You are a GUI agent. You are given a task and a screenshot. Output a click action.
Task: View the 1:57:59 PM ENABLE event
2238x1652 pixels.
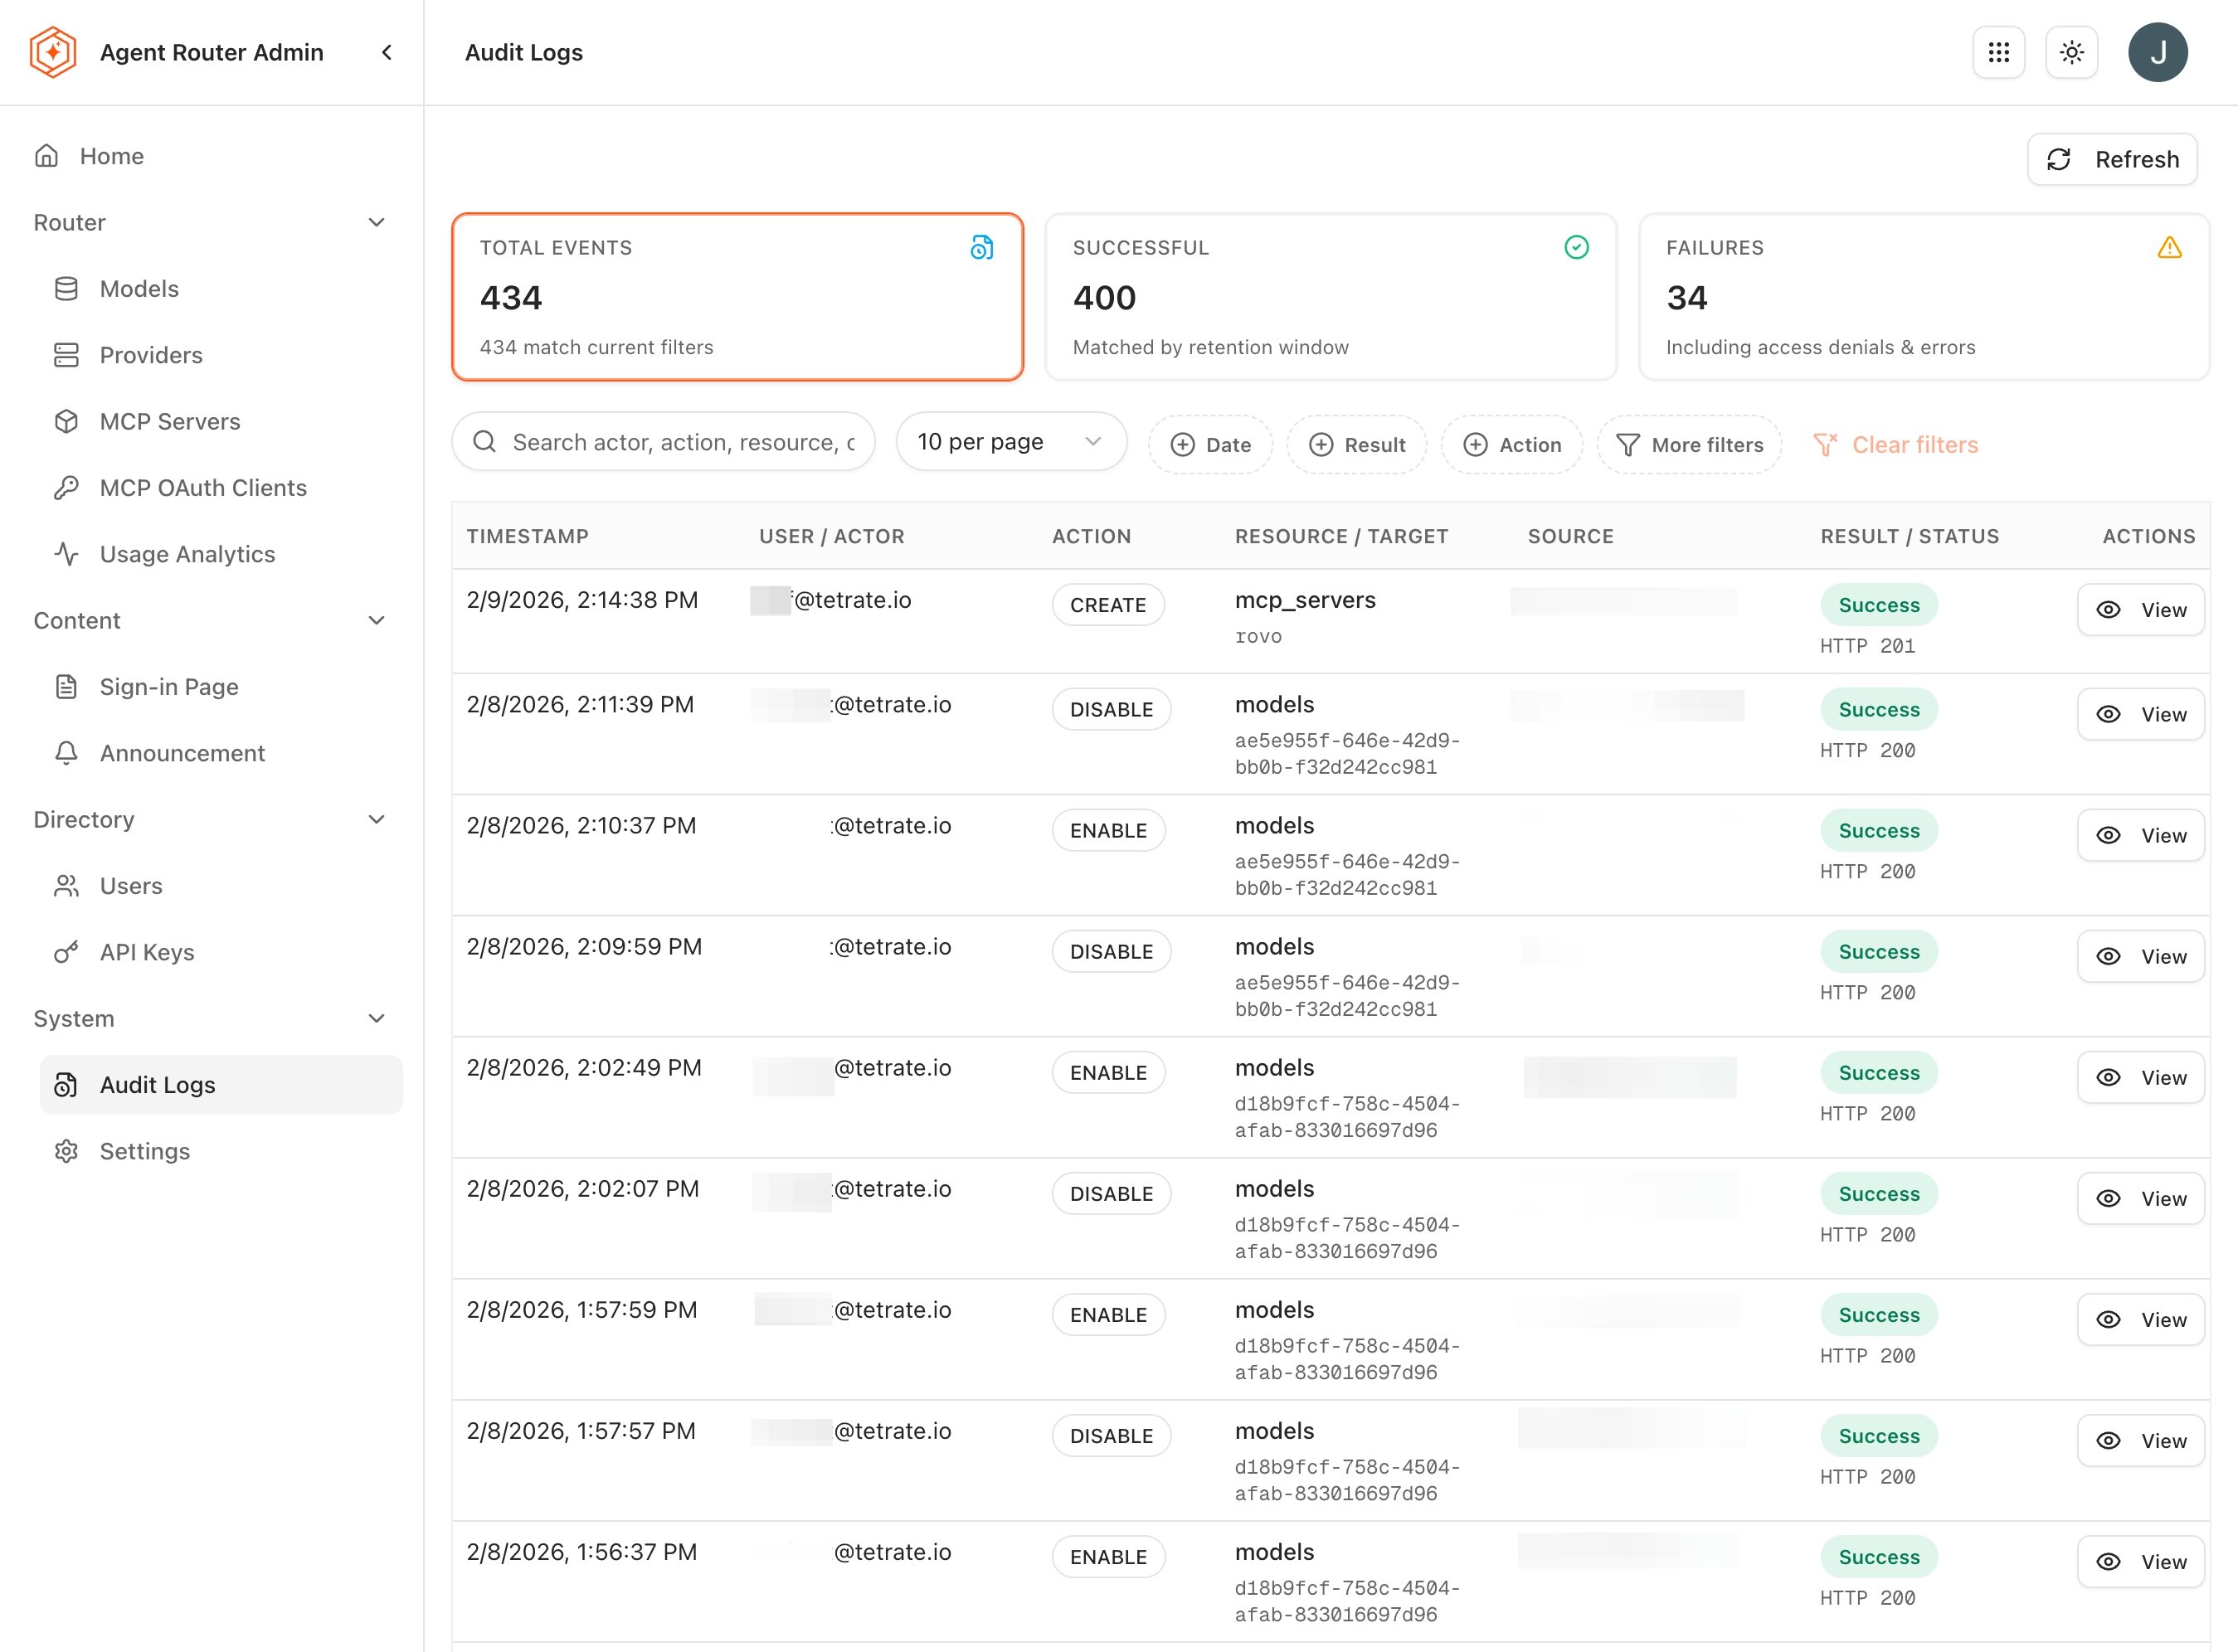tap(2140, 1319)
